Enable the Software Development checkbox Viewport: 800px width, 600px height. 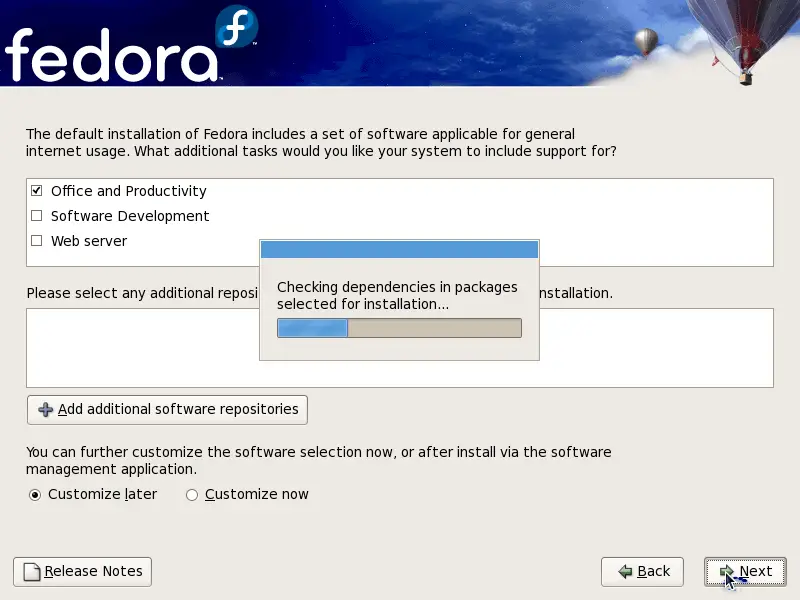(36, 216)
